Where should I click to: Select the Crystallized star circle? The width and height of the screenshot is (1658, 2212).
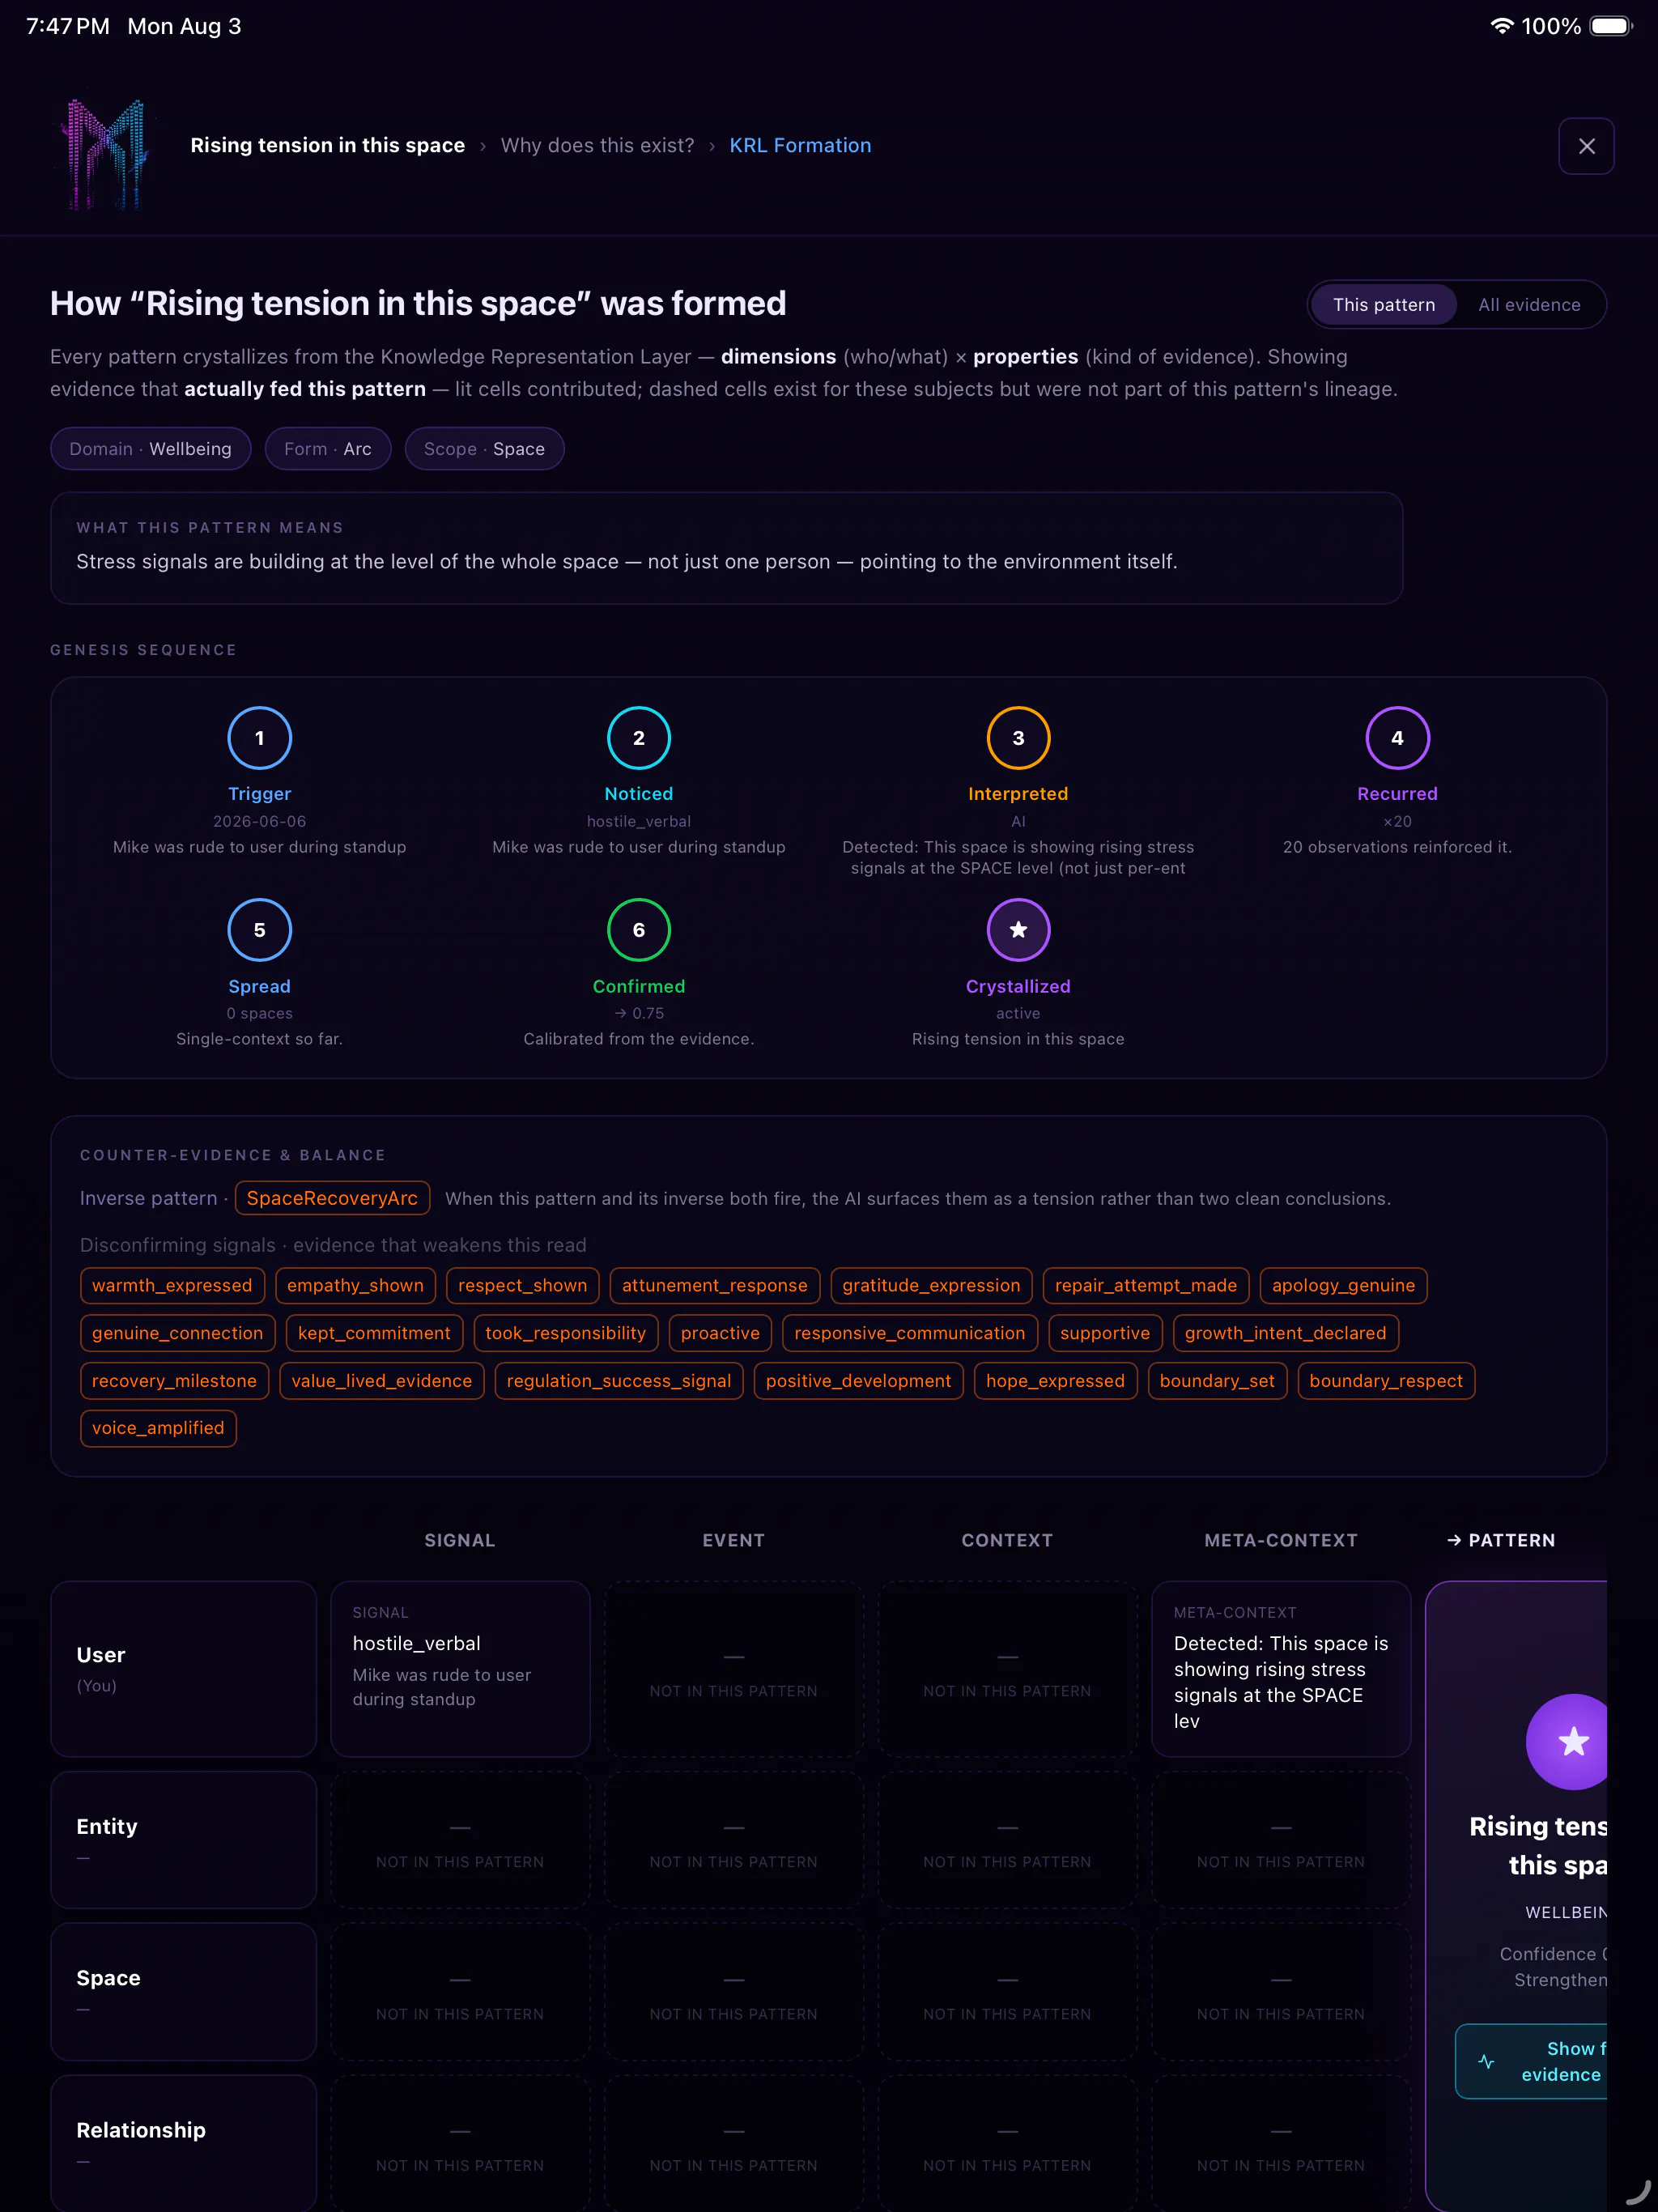(1018, 930)
